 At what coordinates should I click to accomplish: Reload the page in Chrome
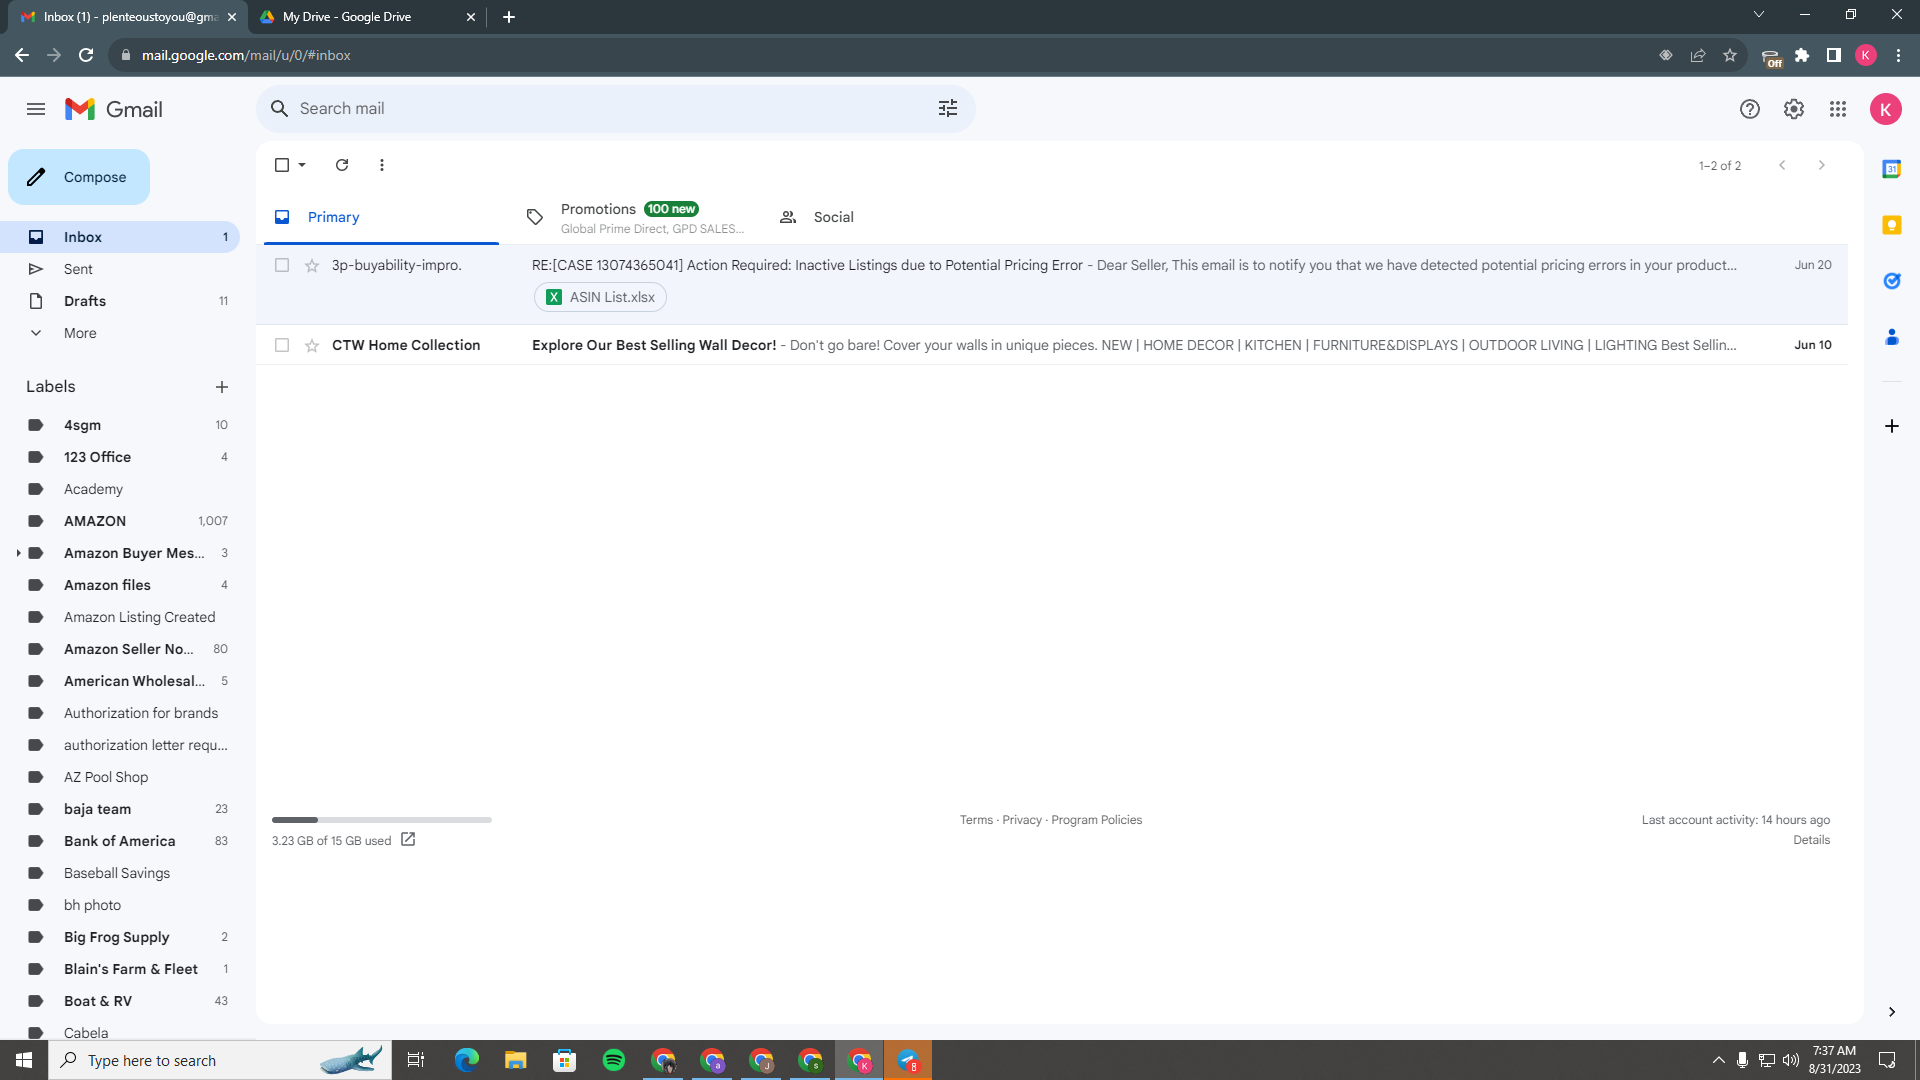click(86, 55)
